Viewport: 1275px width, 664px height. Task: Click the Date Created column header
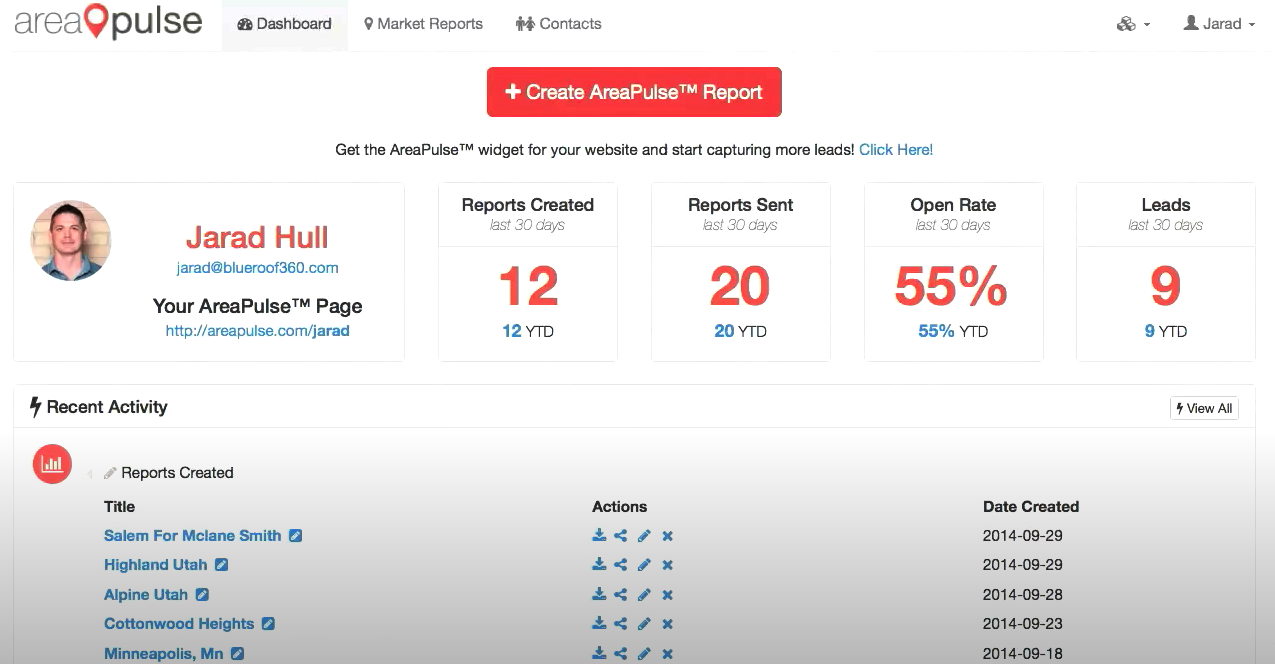(x=1031, y=507)
